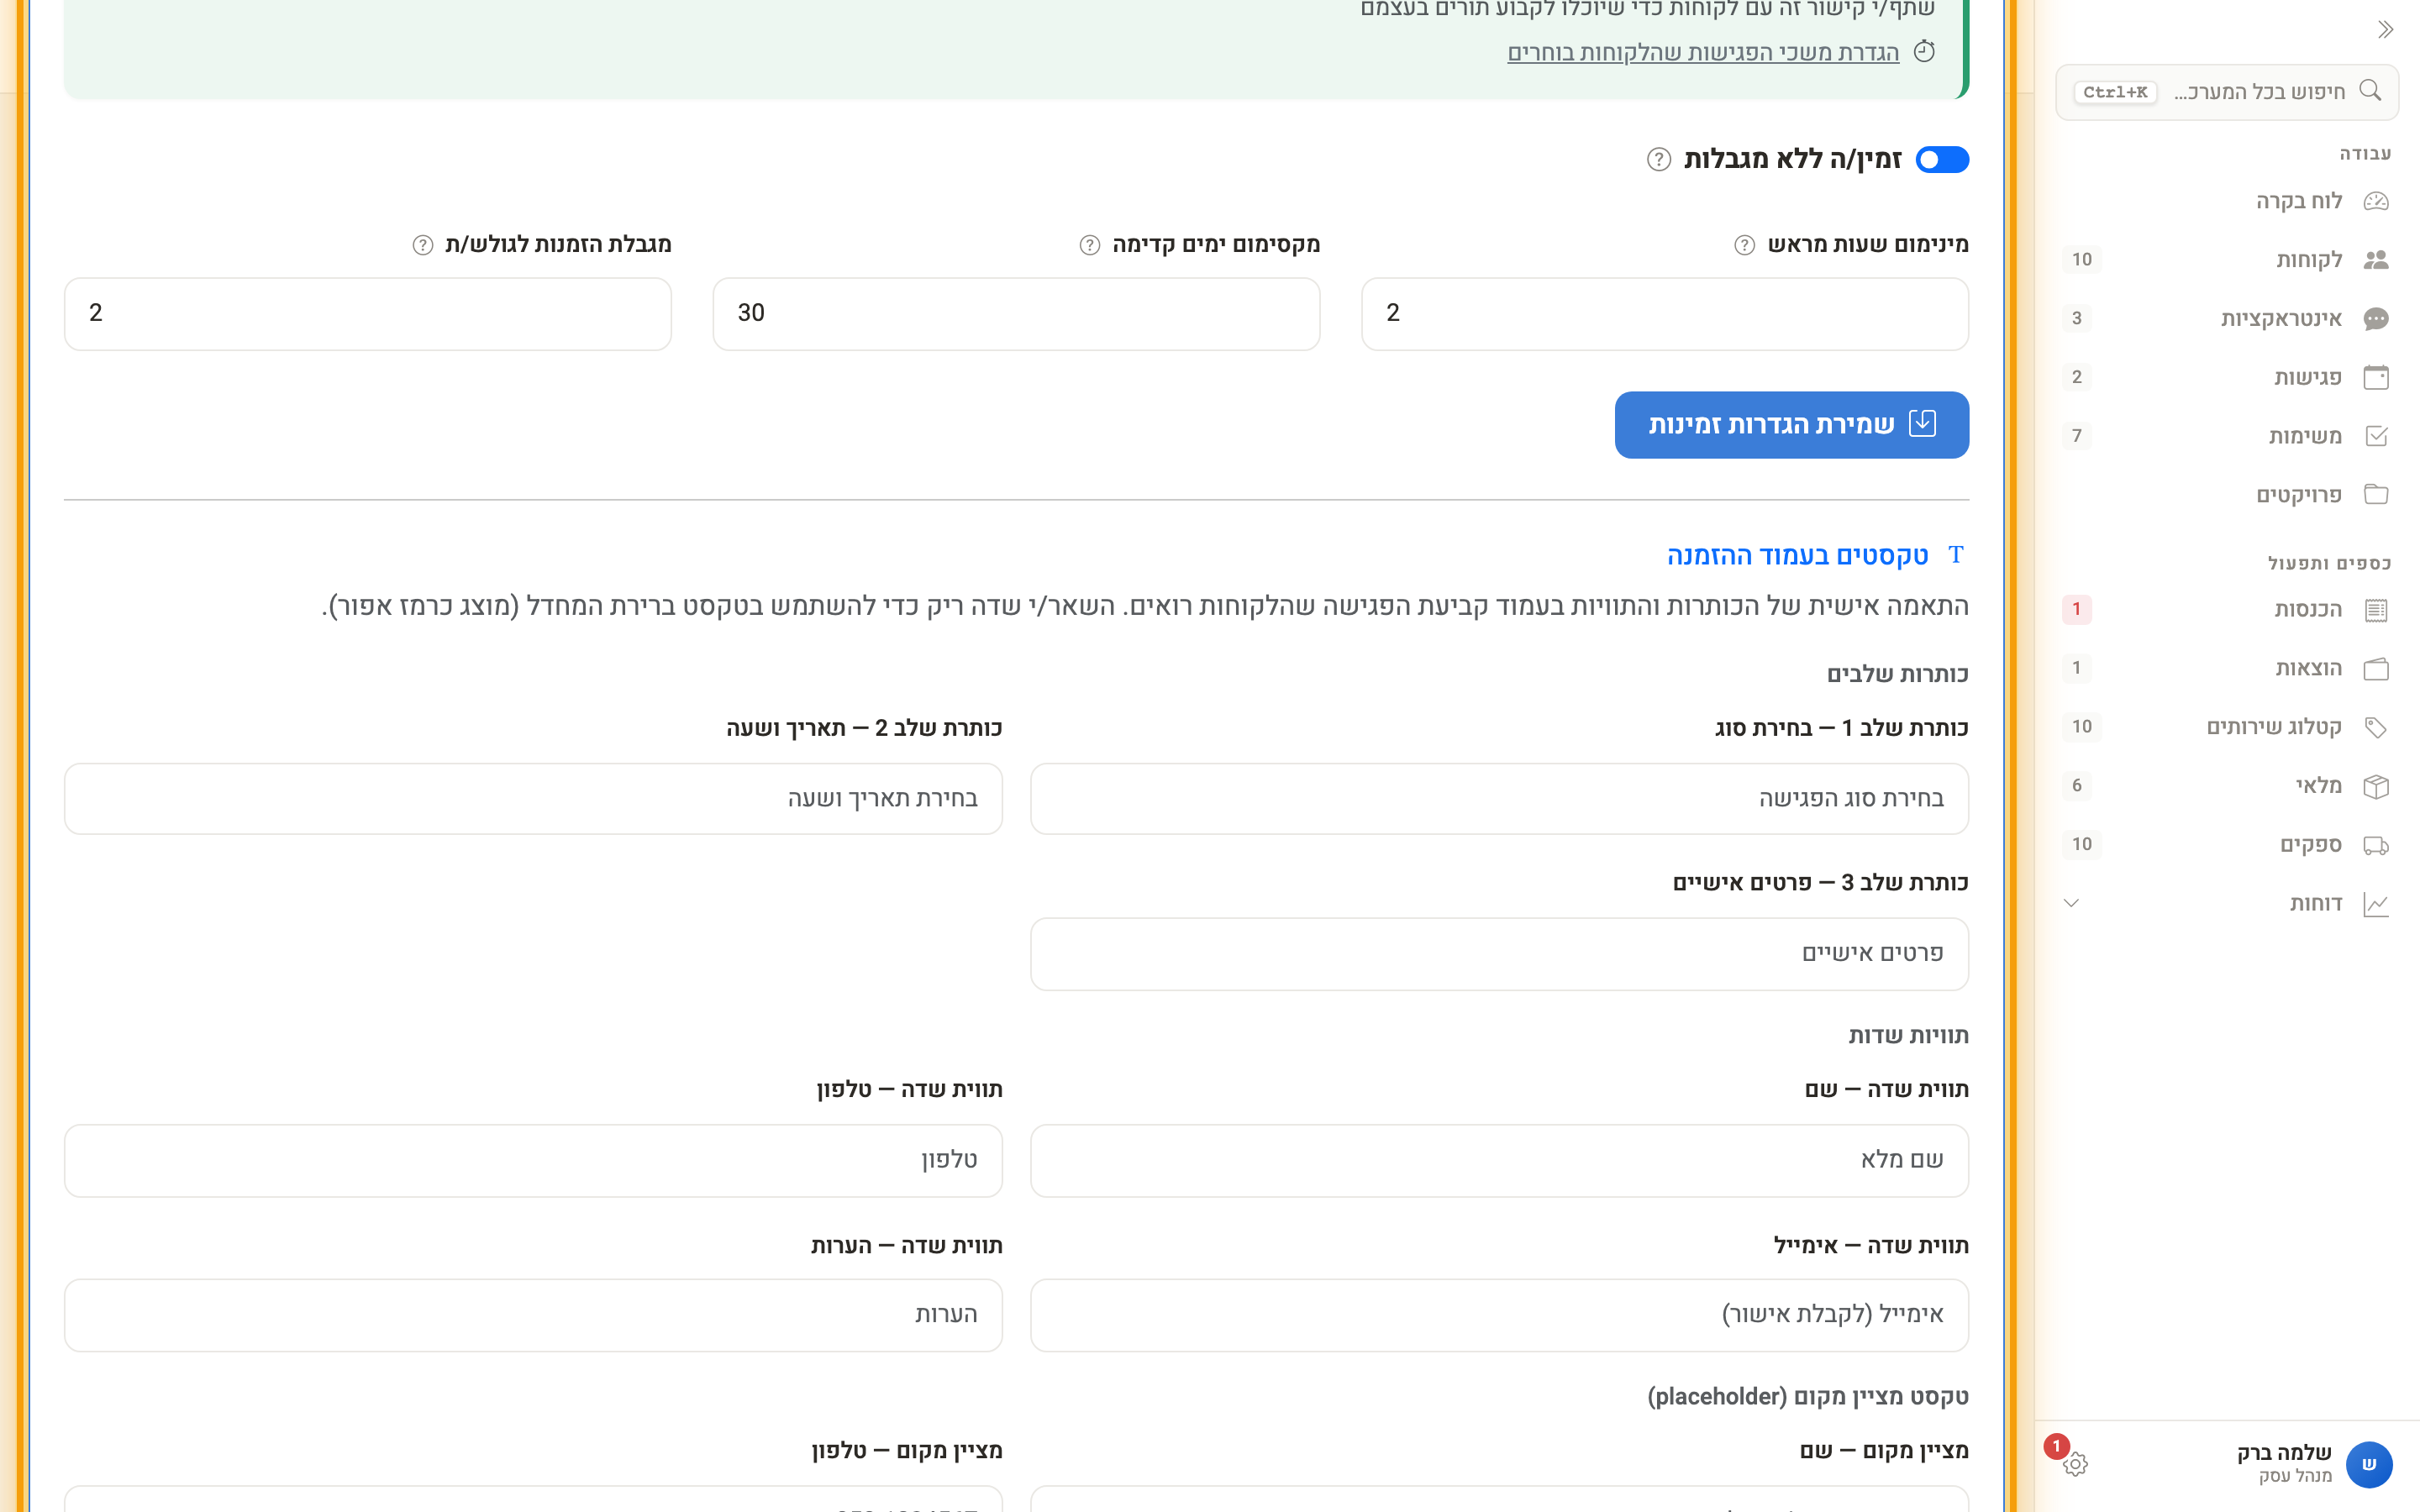
Task: Open אינטראקציות via its chat bubble icon
Action: 2376,319
